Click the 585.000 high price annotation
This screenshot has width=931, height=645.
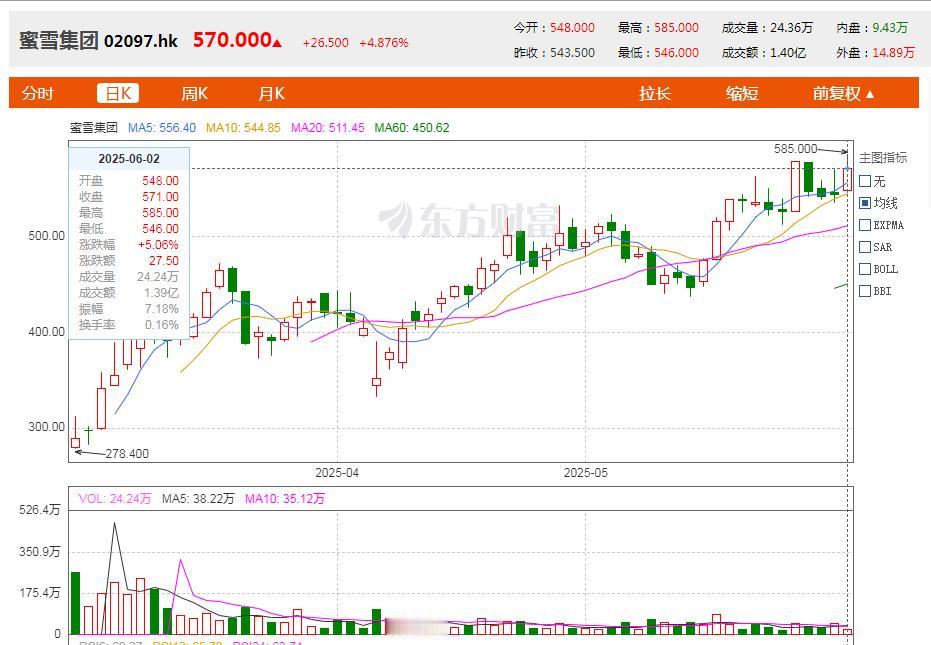796,148
